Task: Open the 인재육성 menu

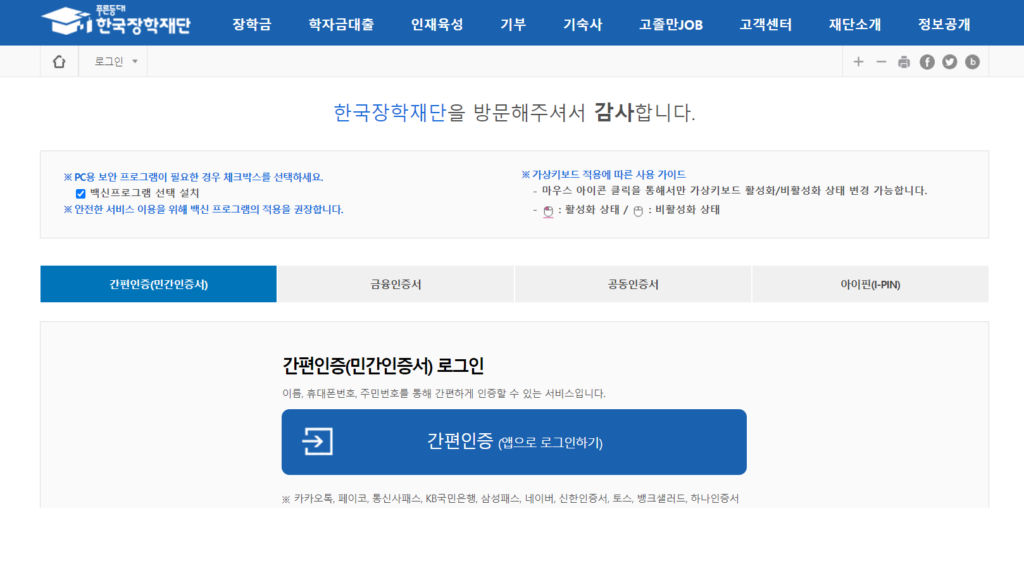Action: coord(437,24)
